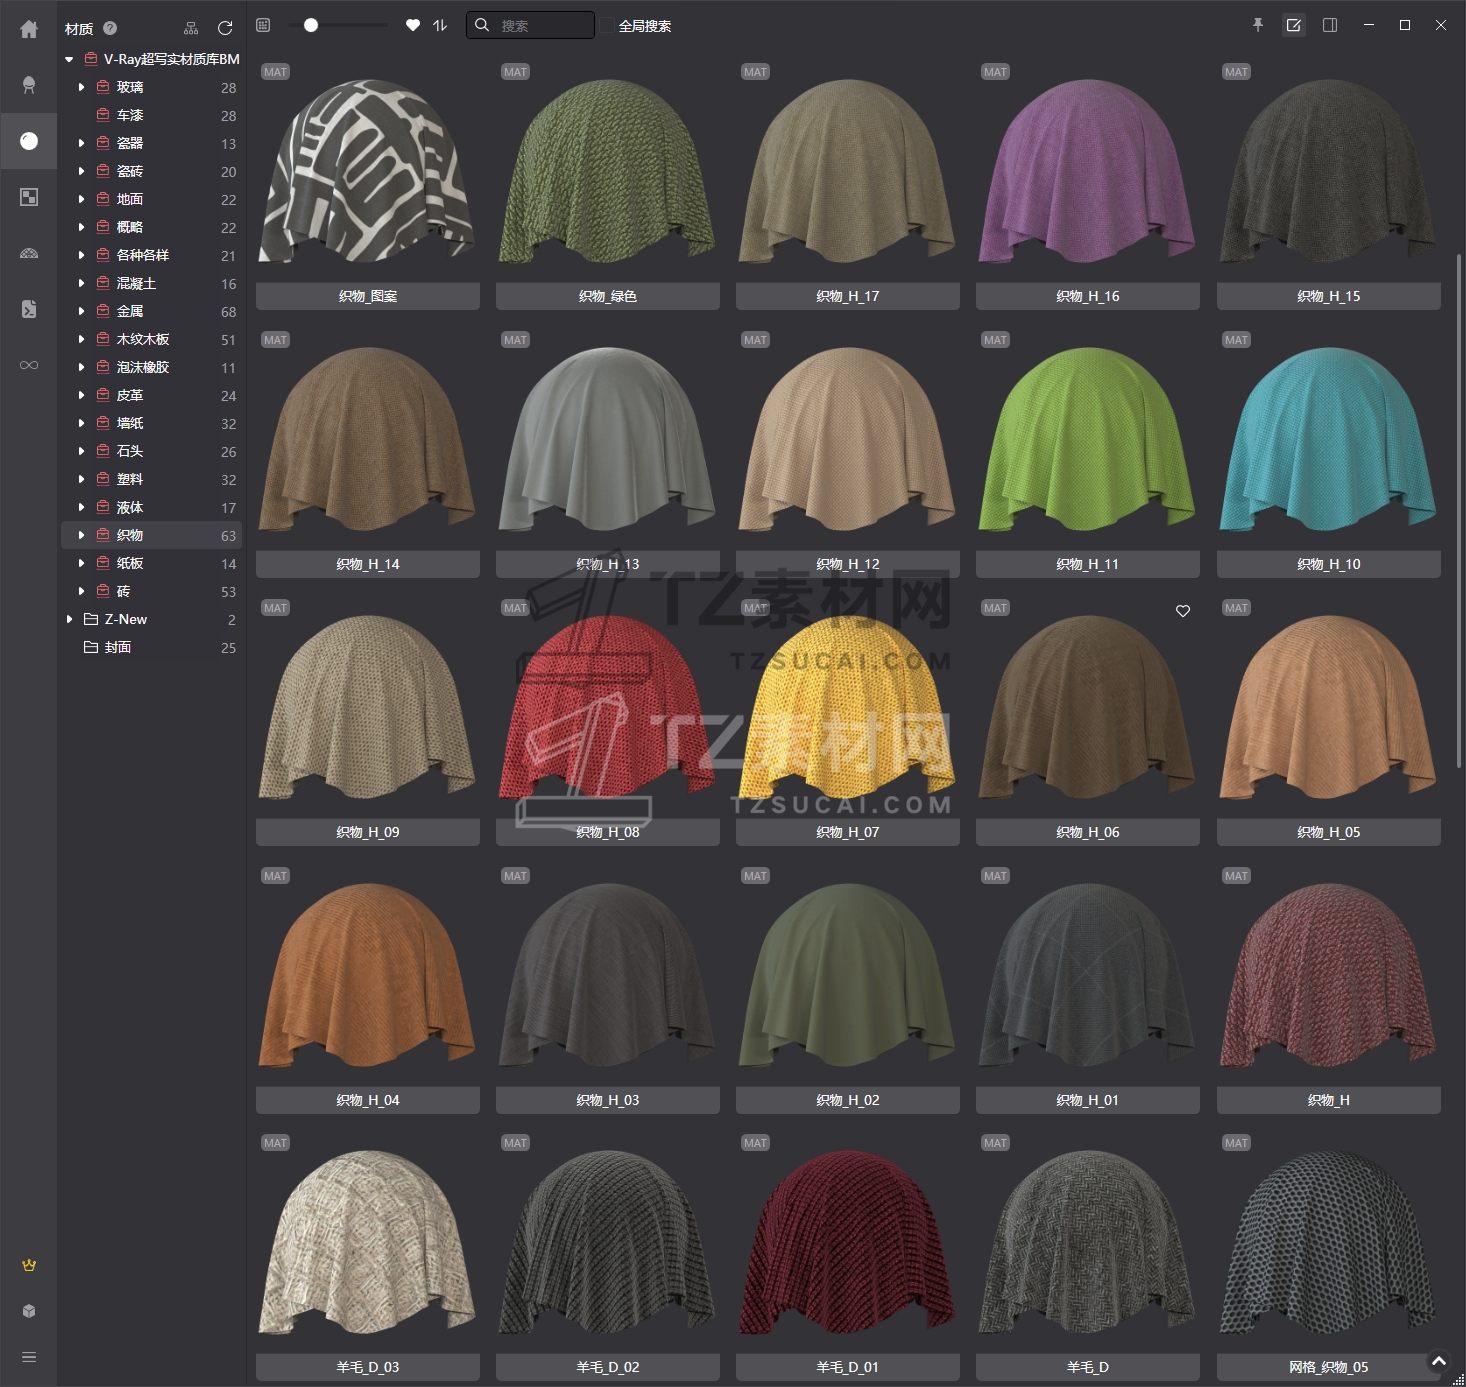Screen dimensions: 1466x1387
Task: Click the sort order arrows icon
Action: [x=440, y=25]
